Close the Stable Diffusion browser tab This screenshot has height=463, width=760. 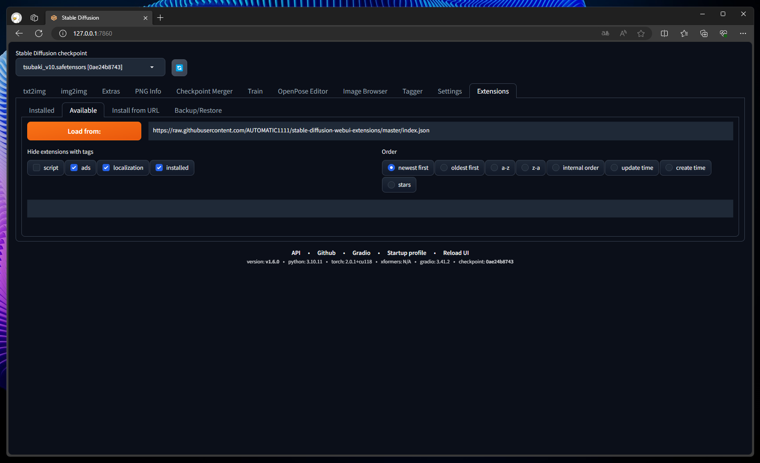coord(145,17)
